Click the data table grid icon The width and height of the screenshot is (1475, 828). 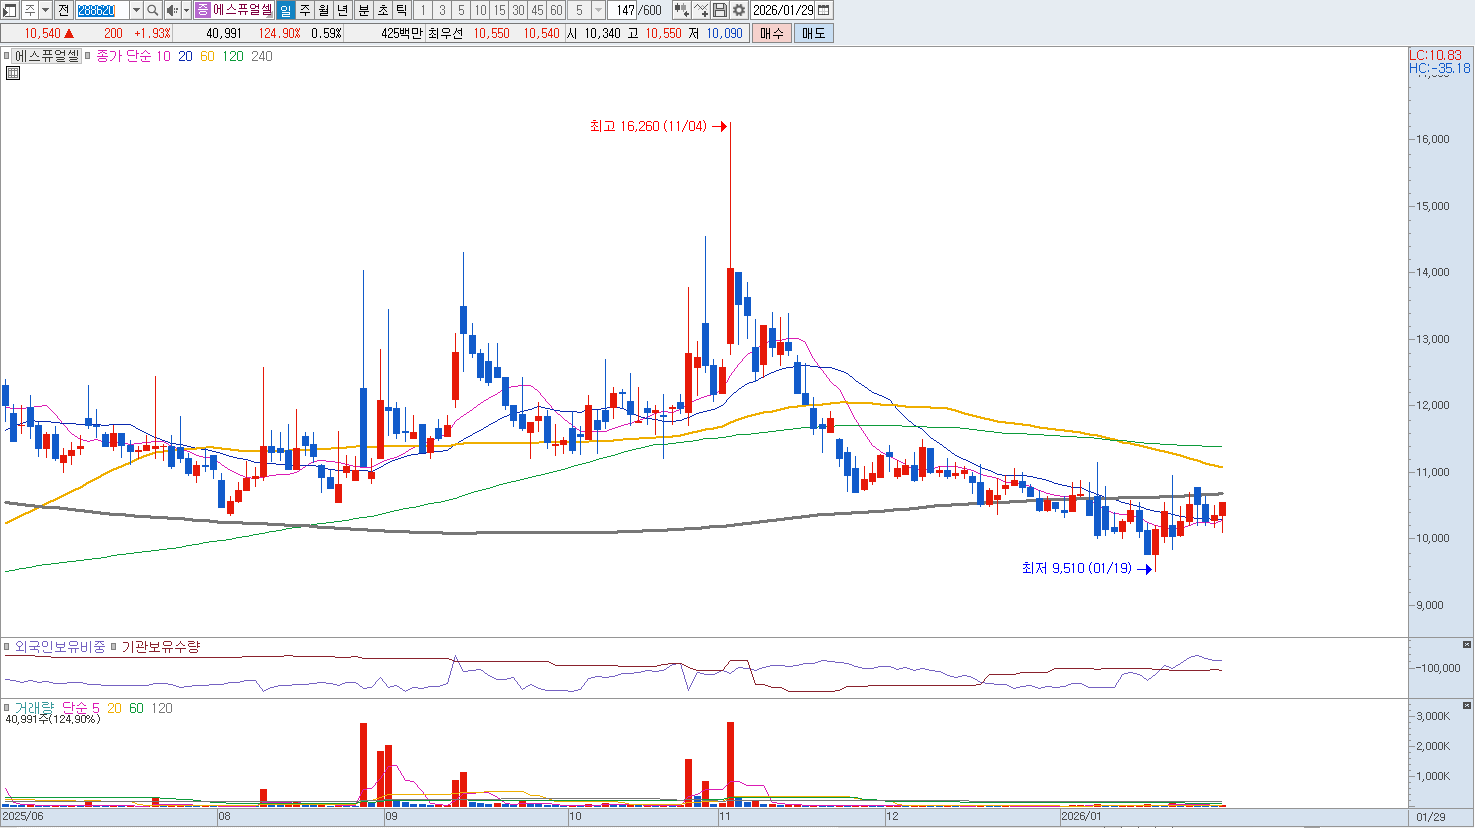[13, 73]
